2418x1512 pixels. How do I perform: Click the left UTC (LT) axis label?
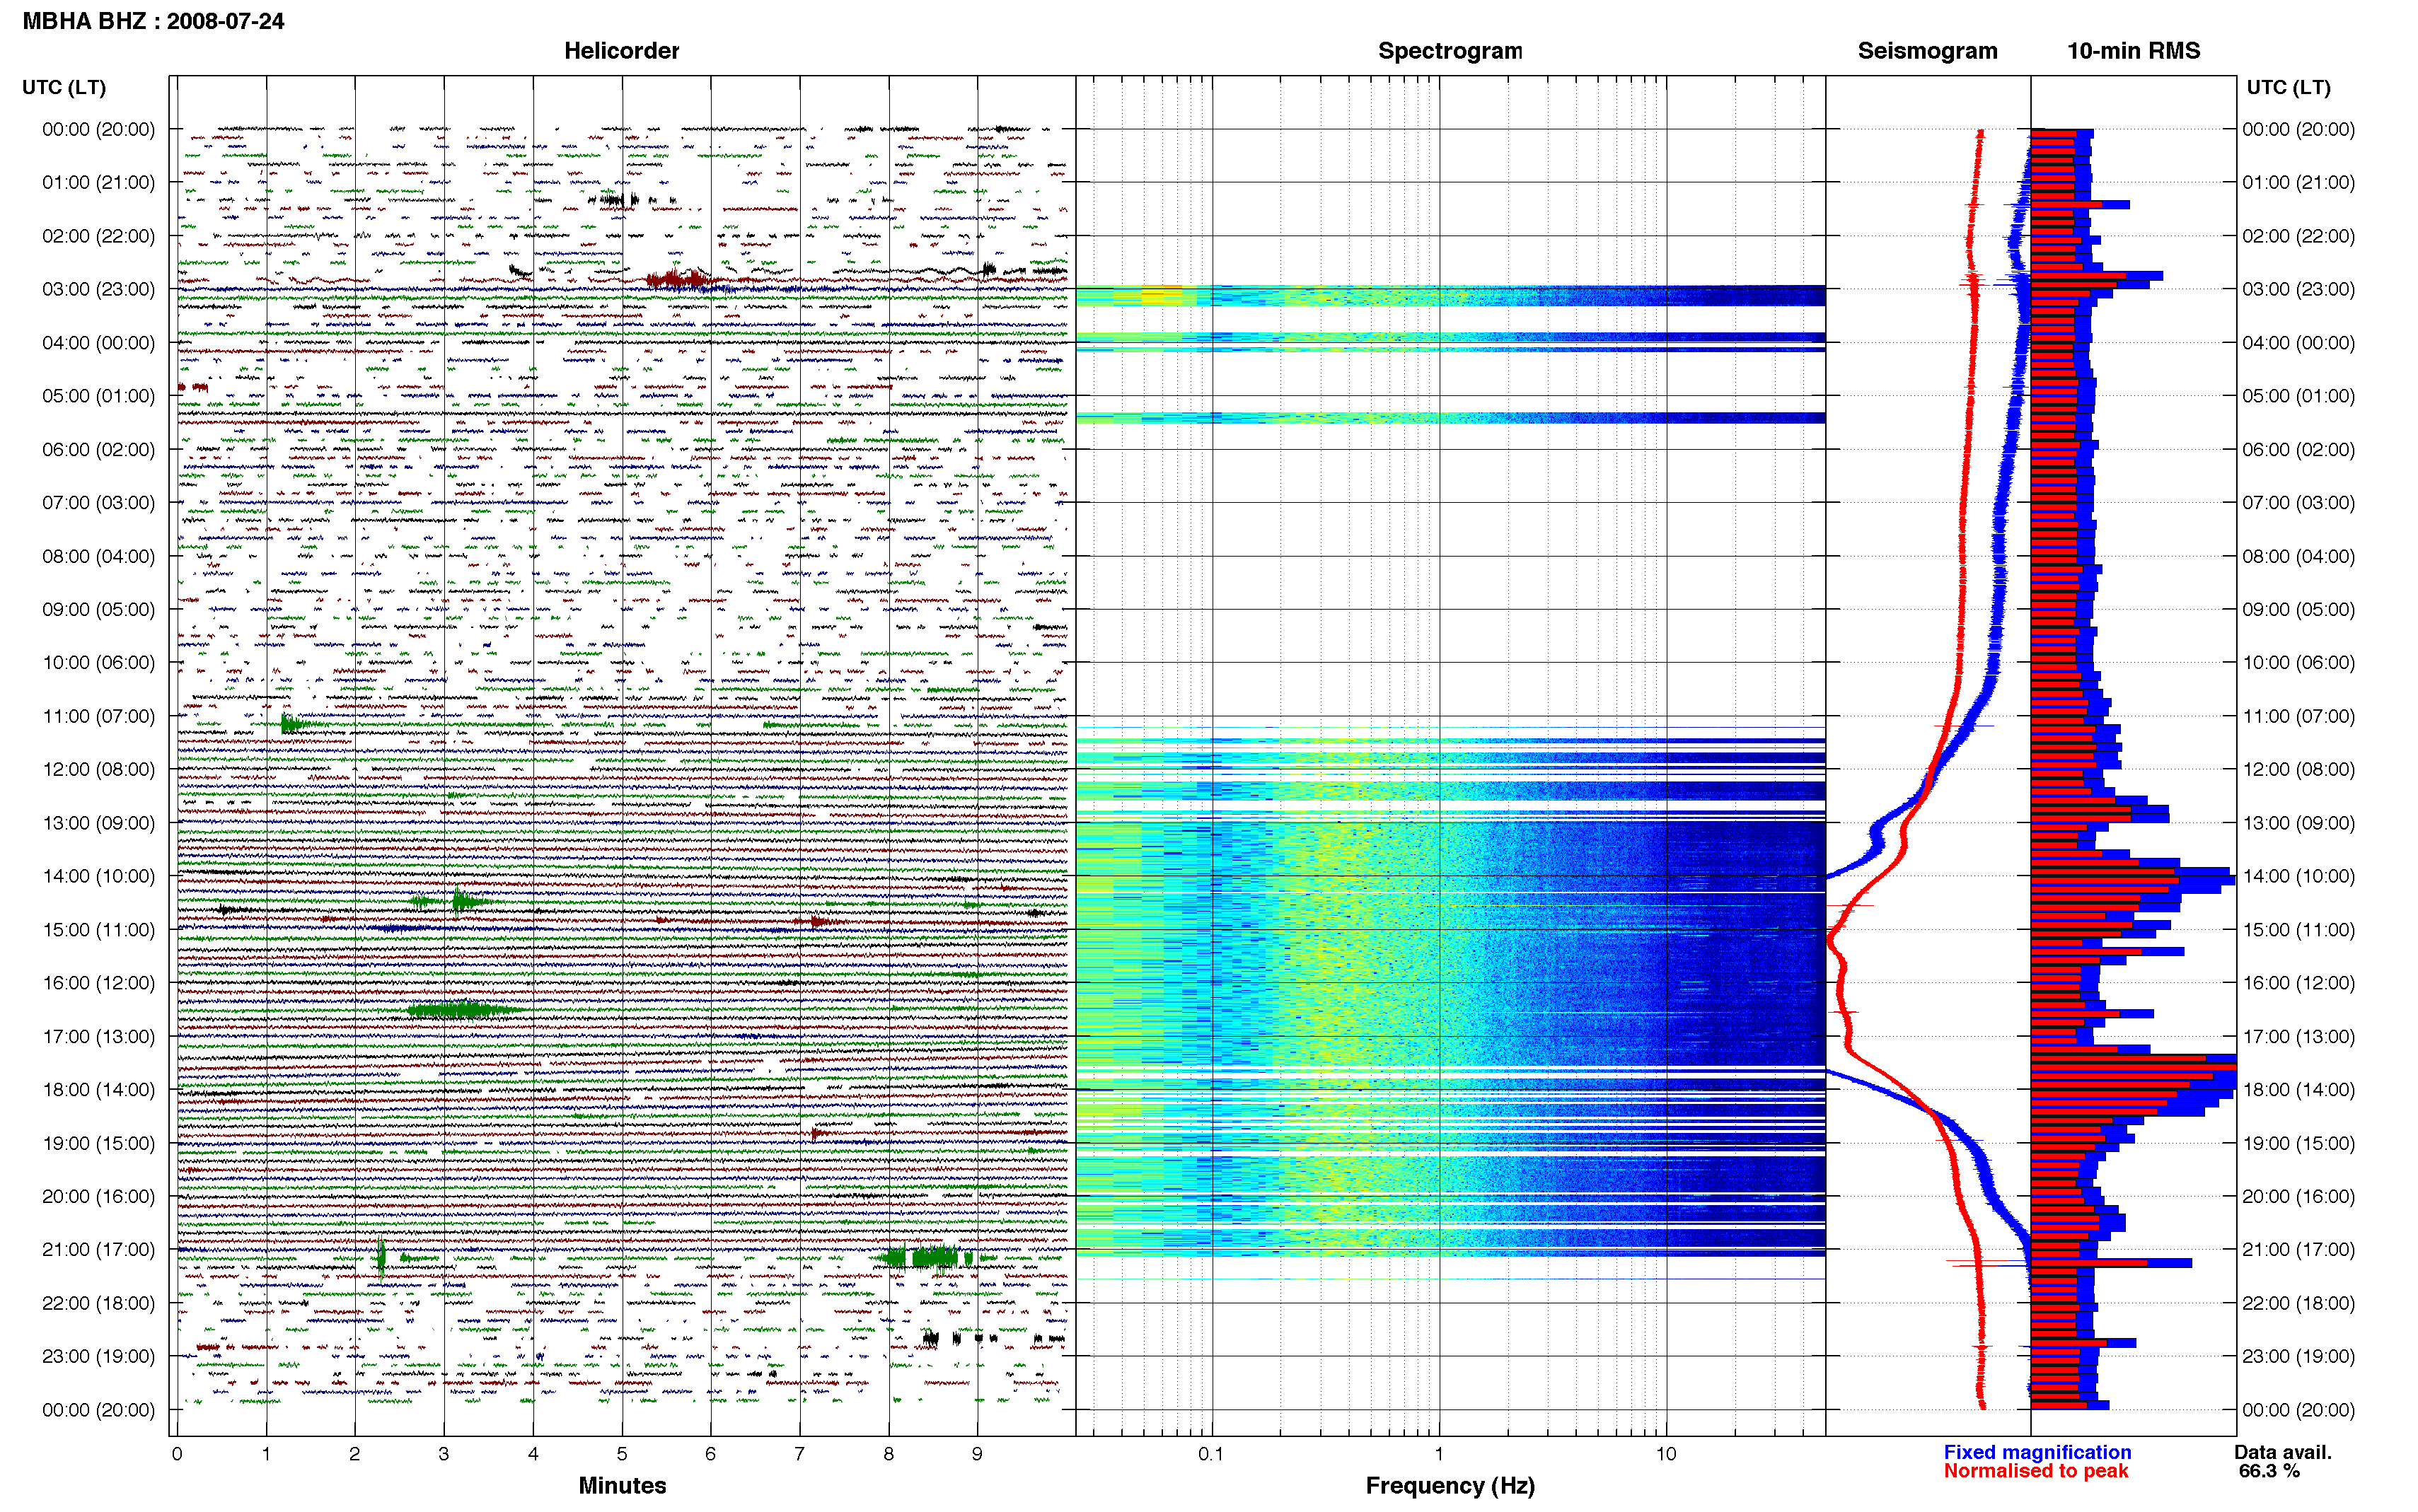[x=64, y=87]
